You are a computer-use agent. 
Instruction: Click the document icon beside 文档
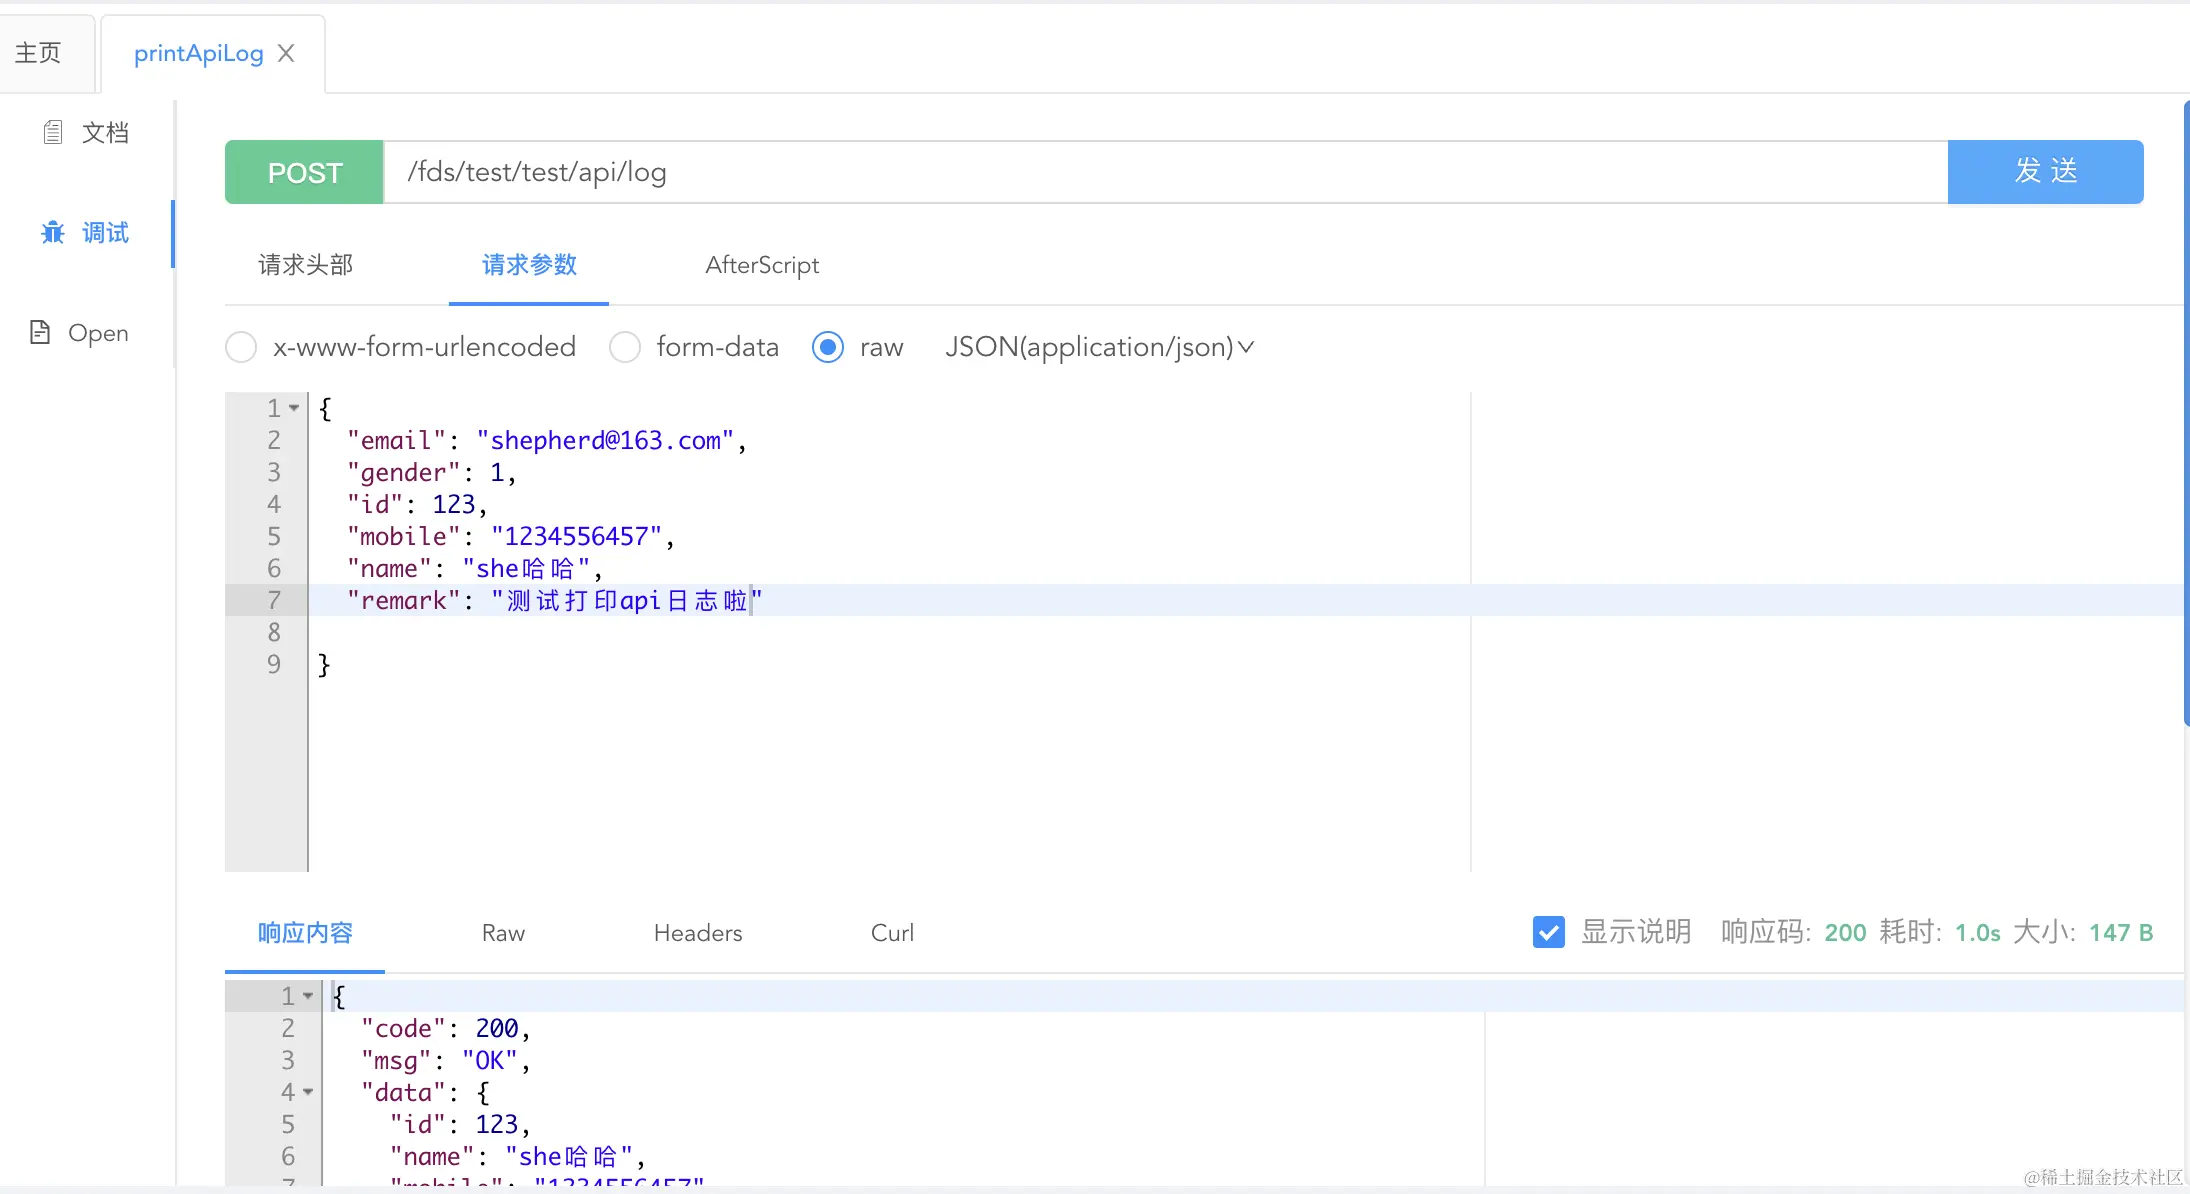pos(53,132)
